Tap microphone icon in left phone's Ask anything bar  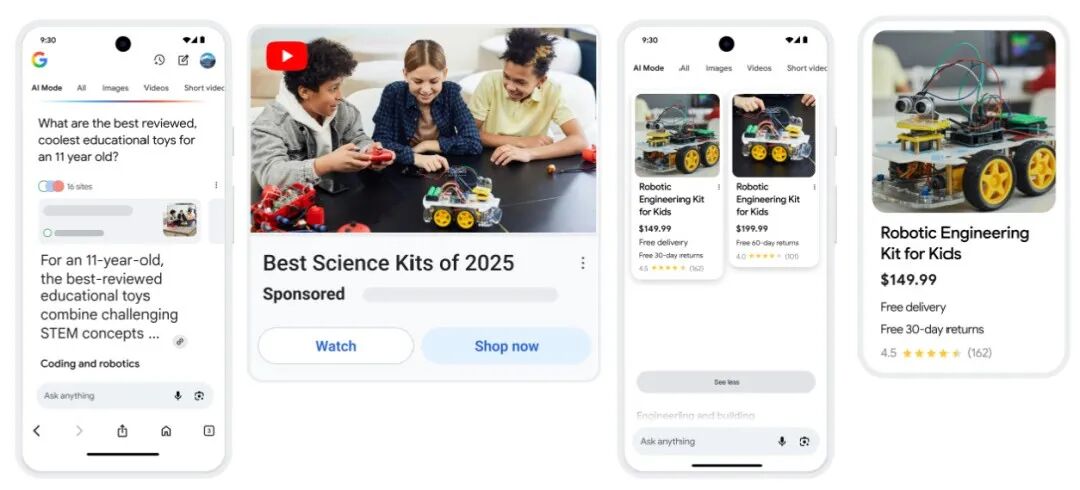(x=178, y=396)
